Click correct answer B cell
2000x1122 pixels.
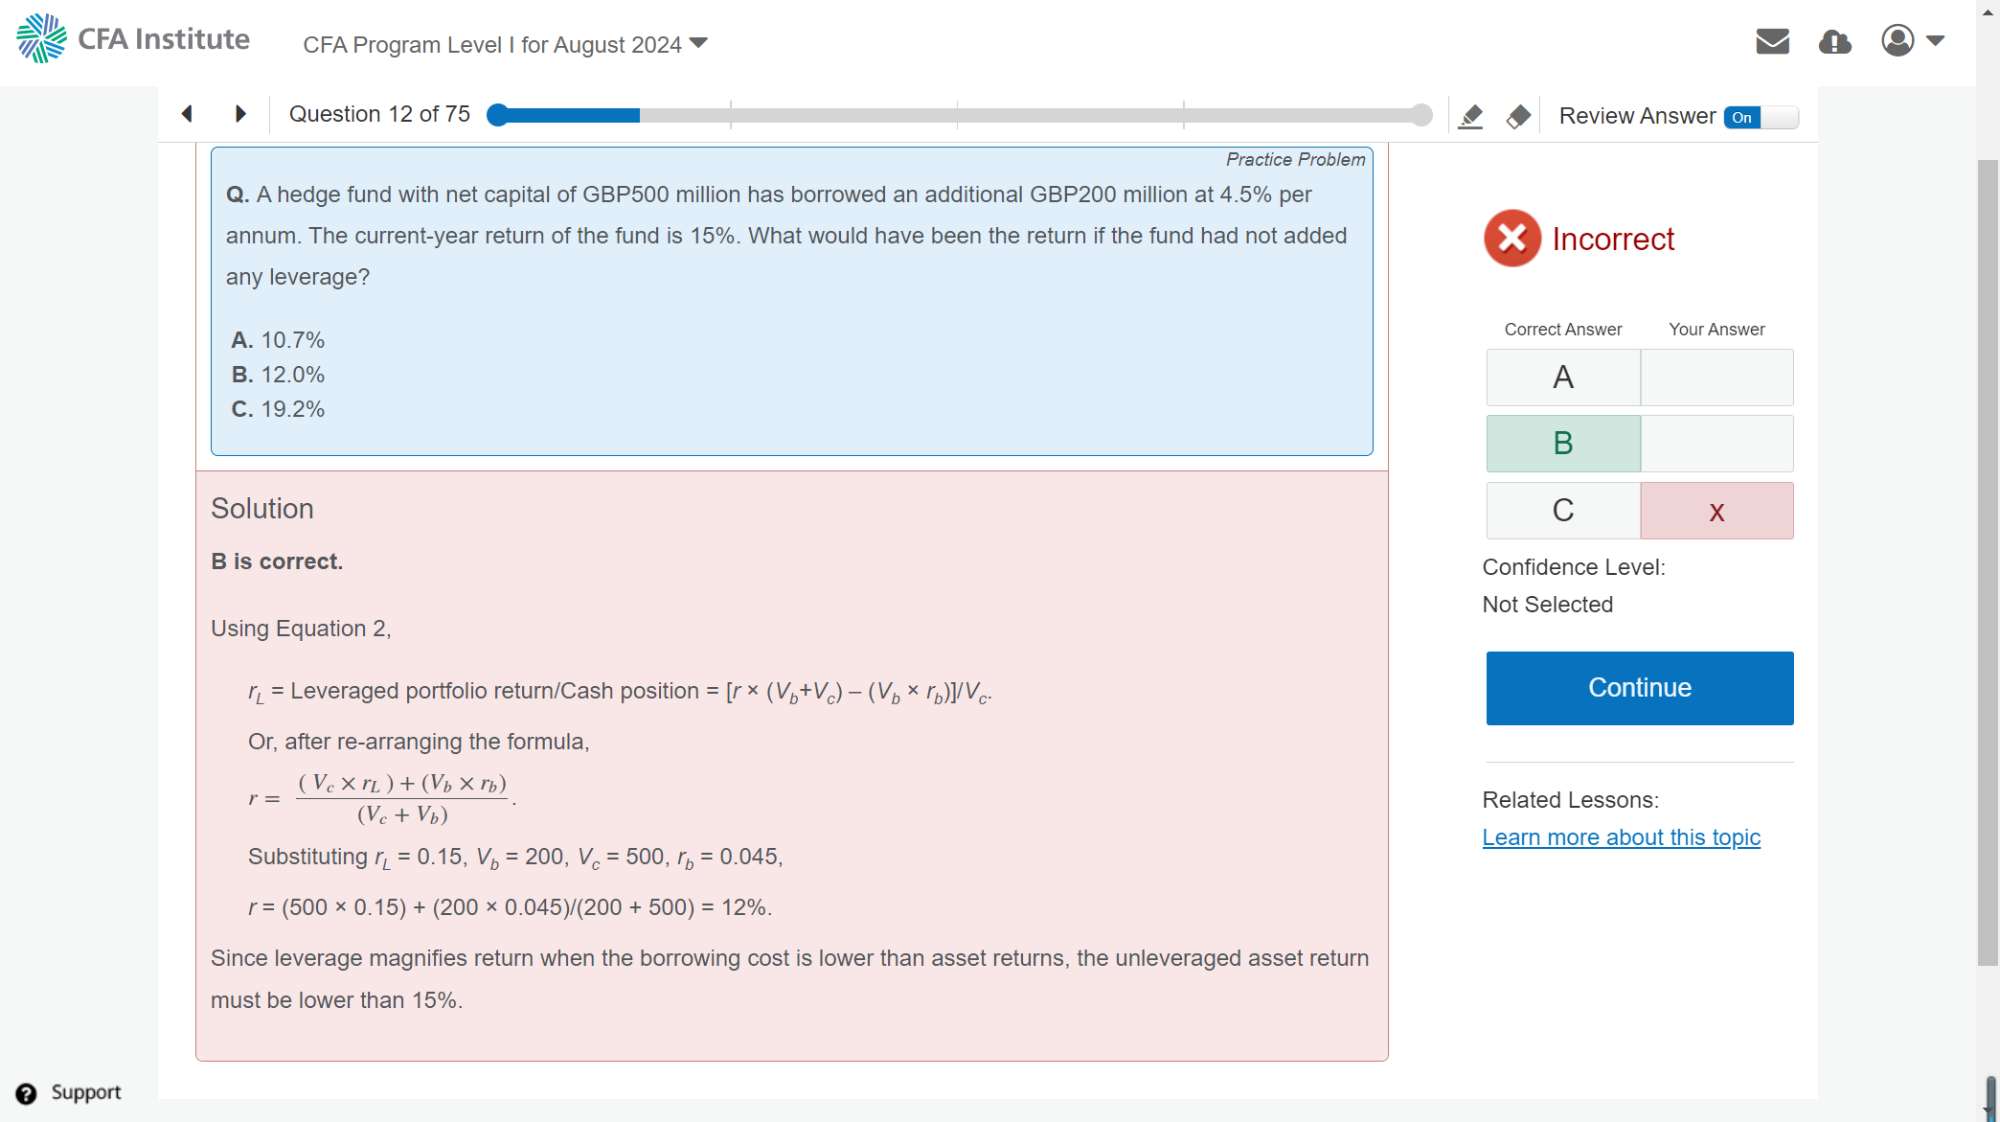(1563, 443)
